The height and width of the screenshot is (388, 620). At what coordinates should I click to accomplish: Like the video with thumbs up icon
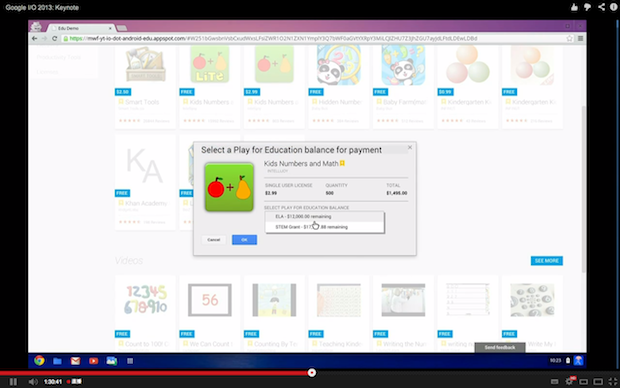[x=574, y=7]
